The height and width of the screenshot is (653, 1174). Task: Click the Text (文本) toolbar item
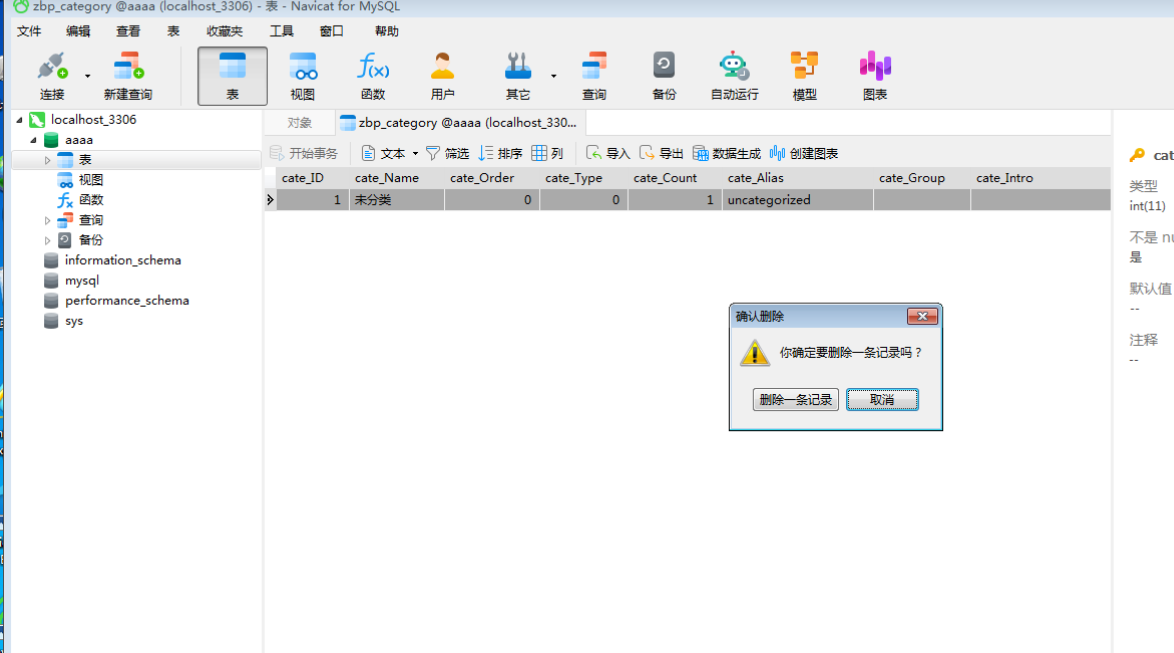383,154
